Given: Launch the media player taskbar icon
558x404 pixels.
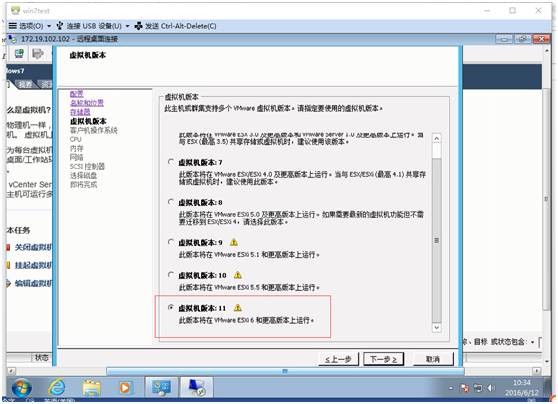Looking at the screenshot, I should [x=125, y=387].
